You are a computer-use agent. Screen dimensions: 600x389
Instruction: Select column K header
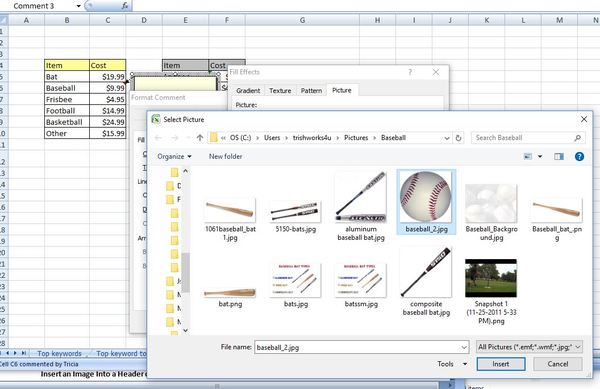coord(486,20)
